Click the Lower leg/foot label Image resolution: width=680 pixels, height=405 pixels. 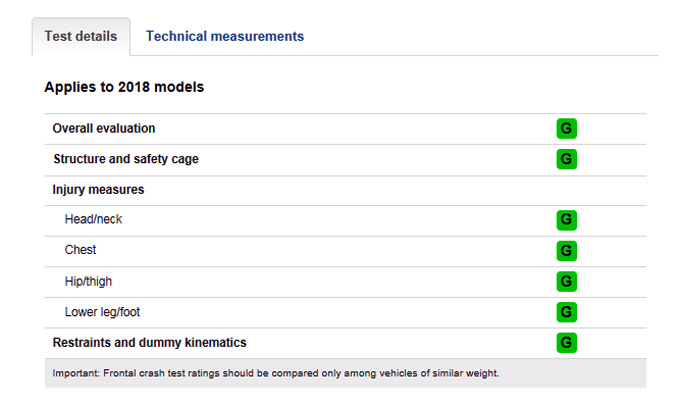102,312
